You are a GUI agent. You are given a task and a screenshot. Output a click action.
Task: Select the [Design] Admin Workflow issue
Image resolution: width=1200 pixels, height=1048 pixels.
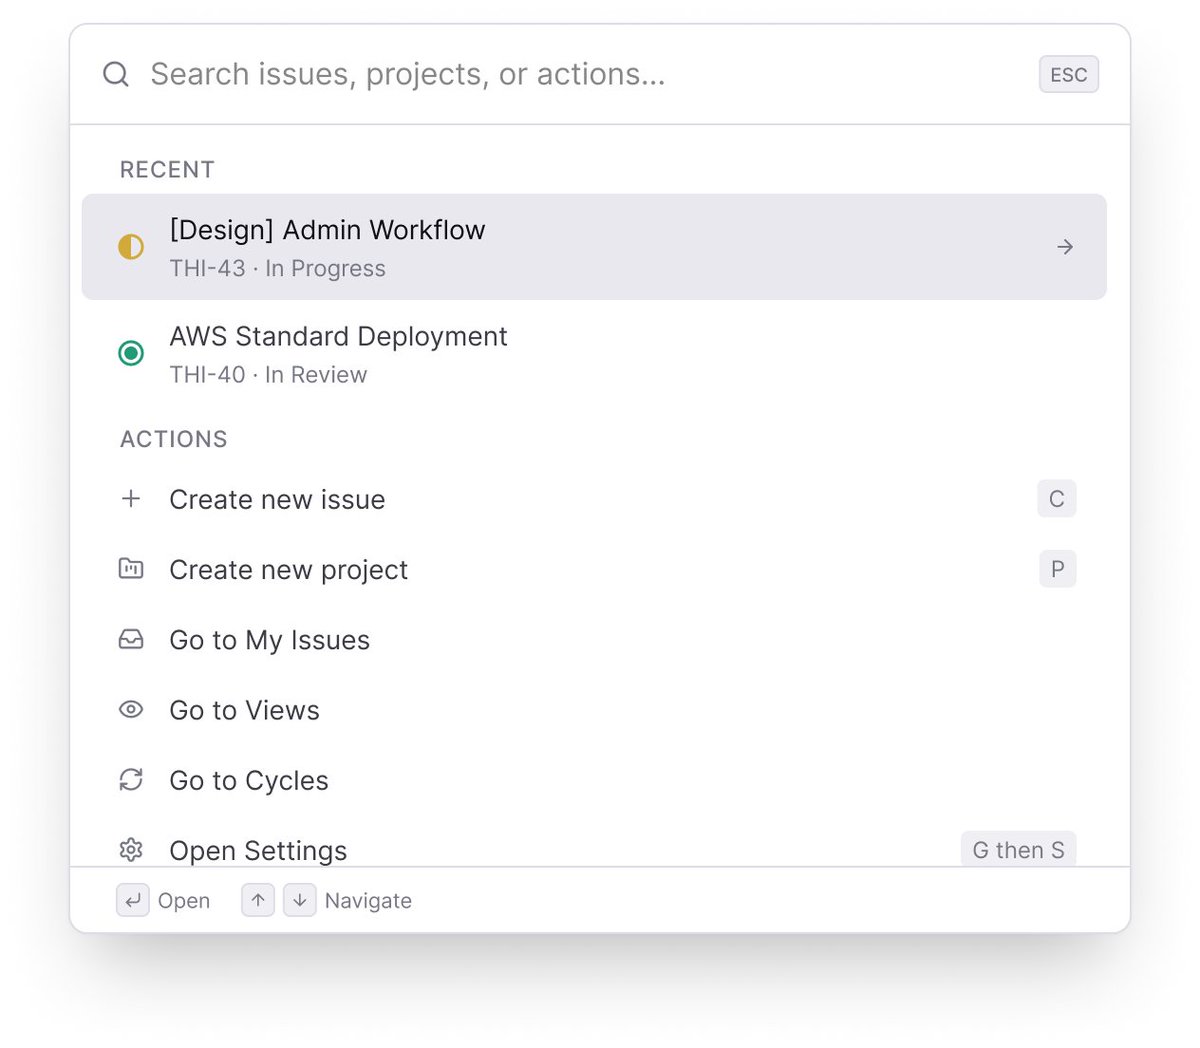pos(594,247)
